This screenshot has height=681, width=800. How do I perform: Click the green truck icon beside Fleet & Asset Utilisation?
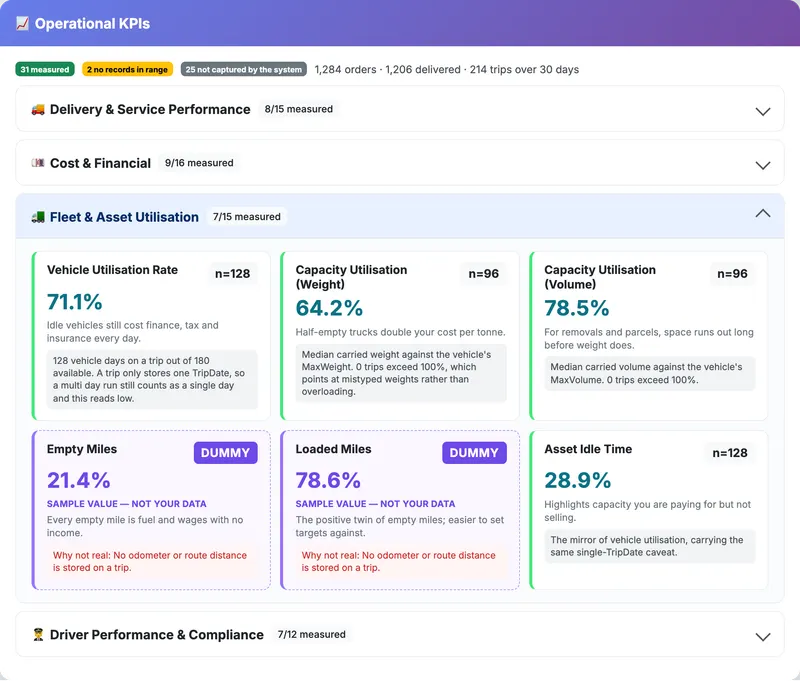pos(38,217)
